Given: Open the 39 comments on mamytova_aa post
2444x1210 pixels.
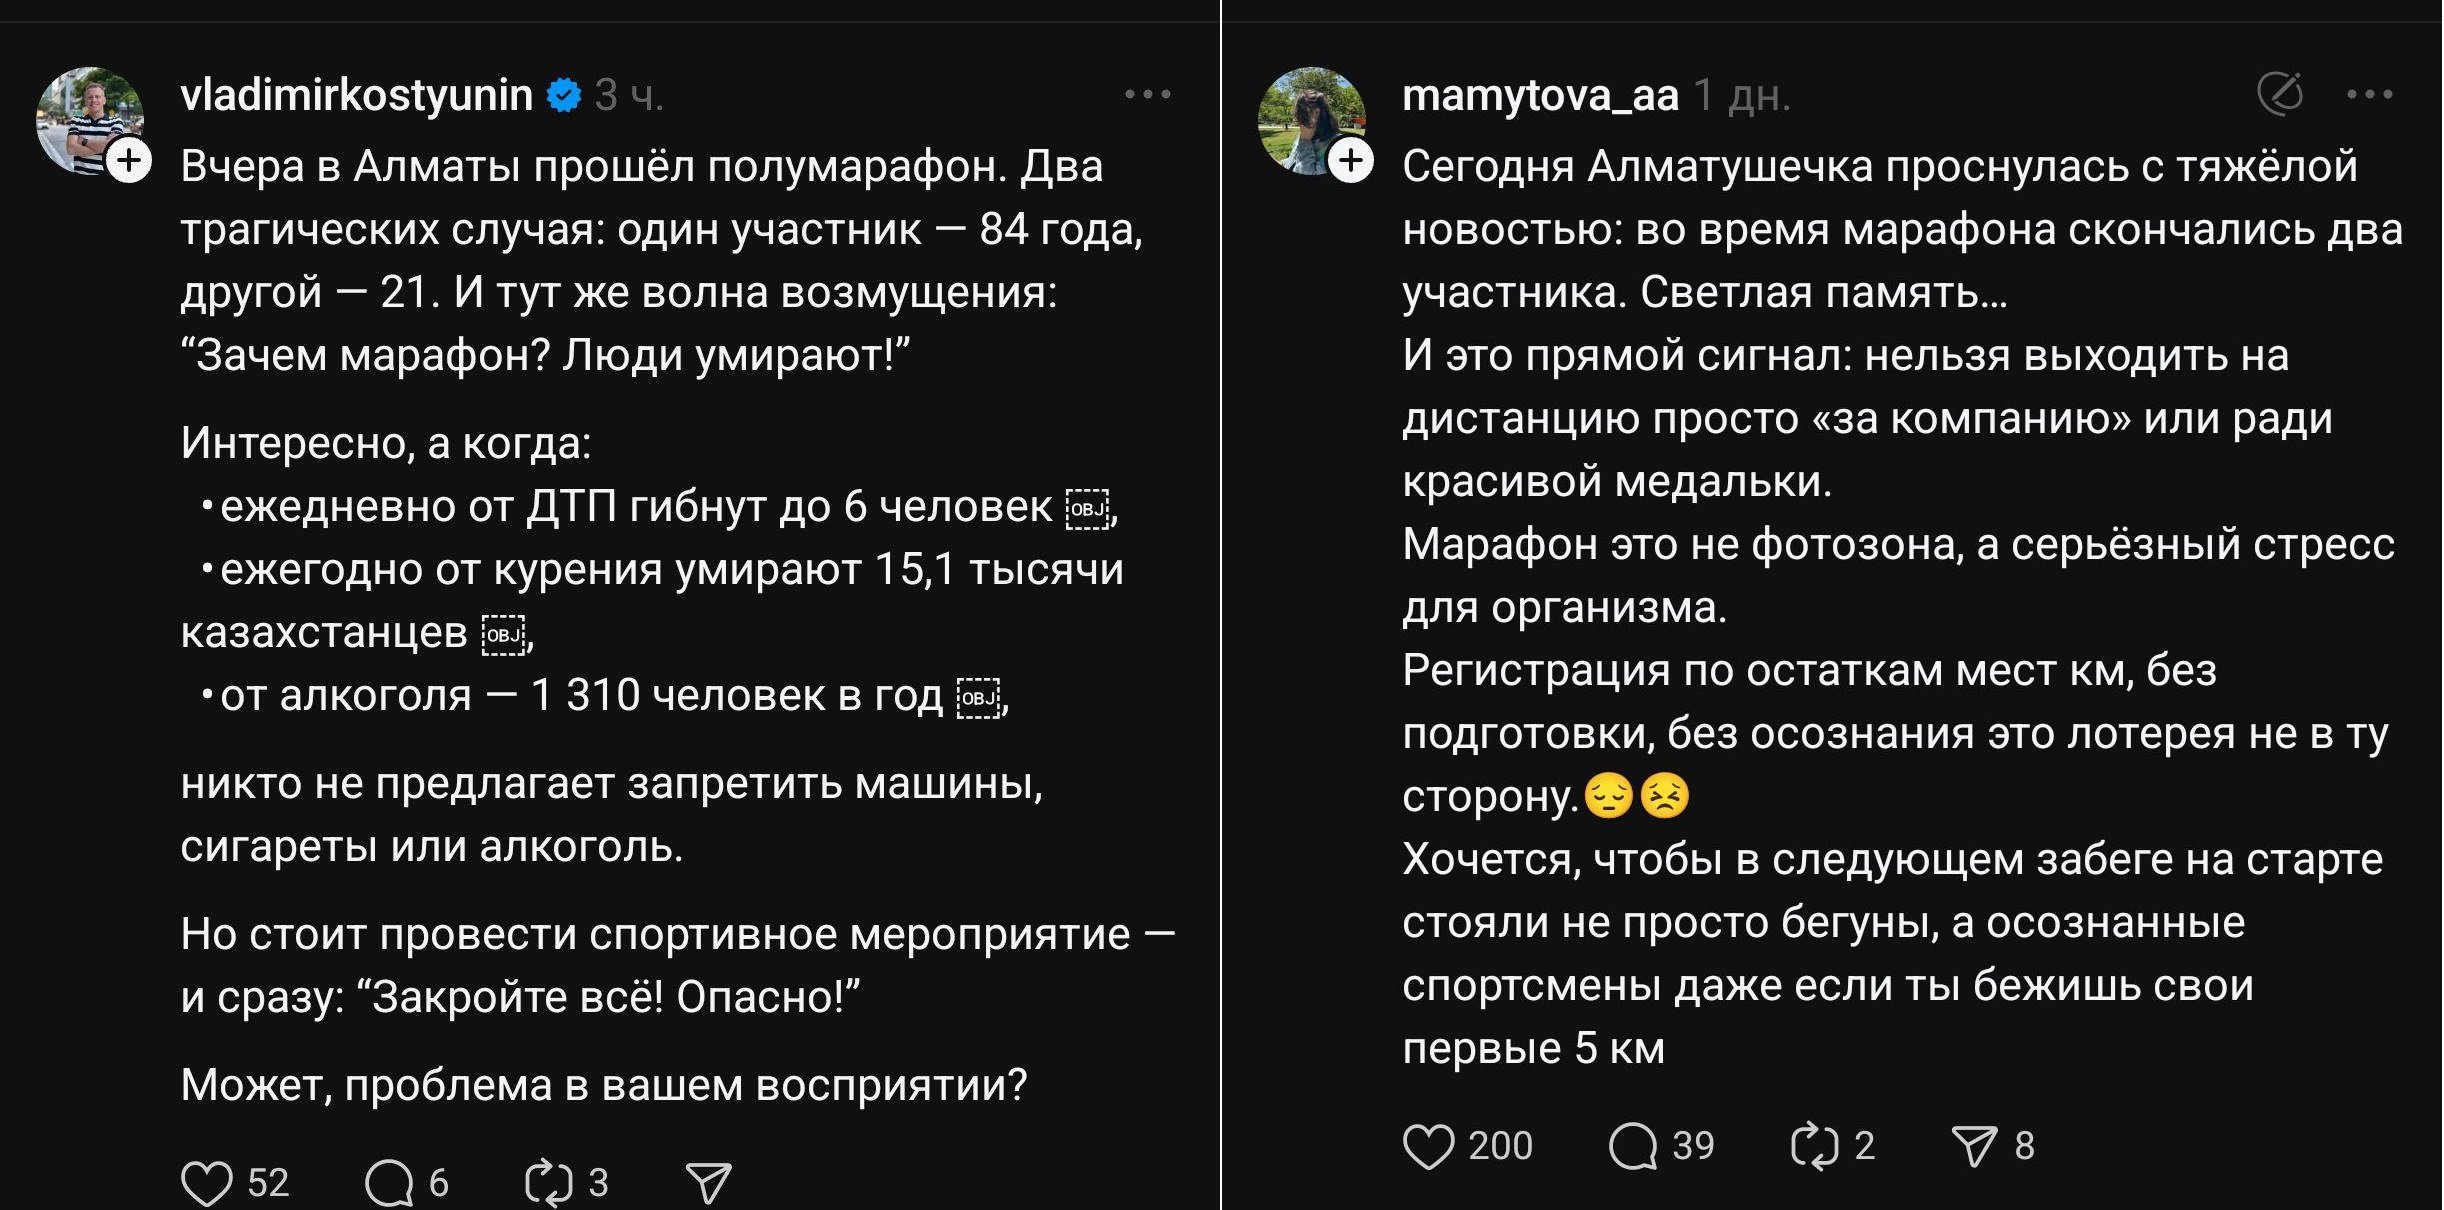Looking at the screenshot, I should tap(1633, 1146).
